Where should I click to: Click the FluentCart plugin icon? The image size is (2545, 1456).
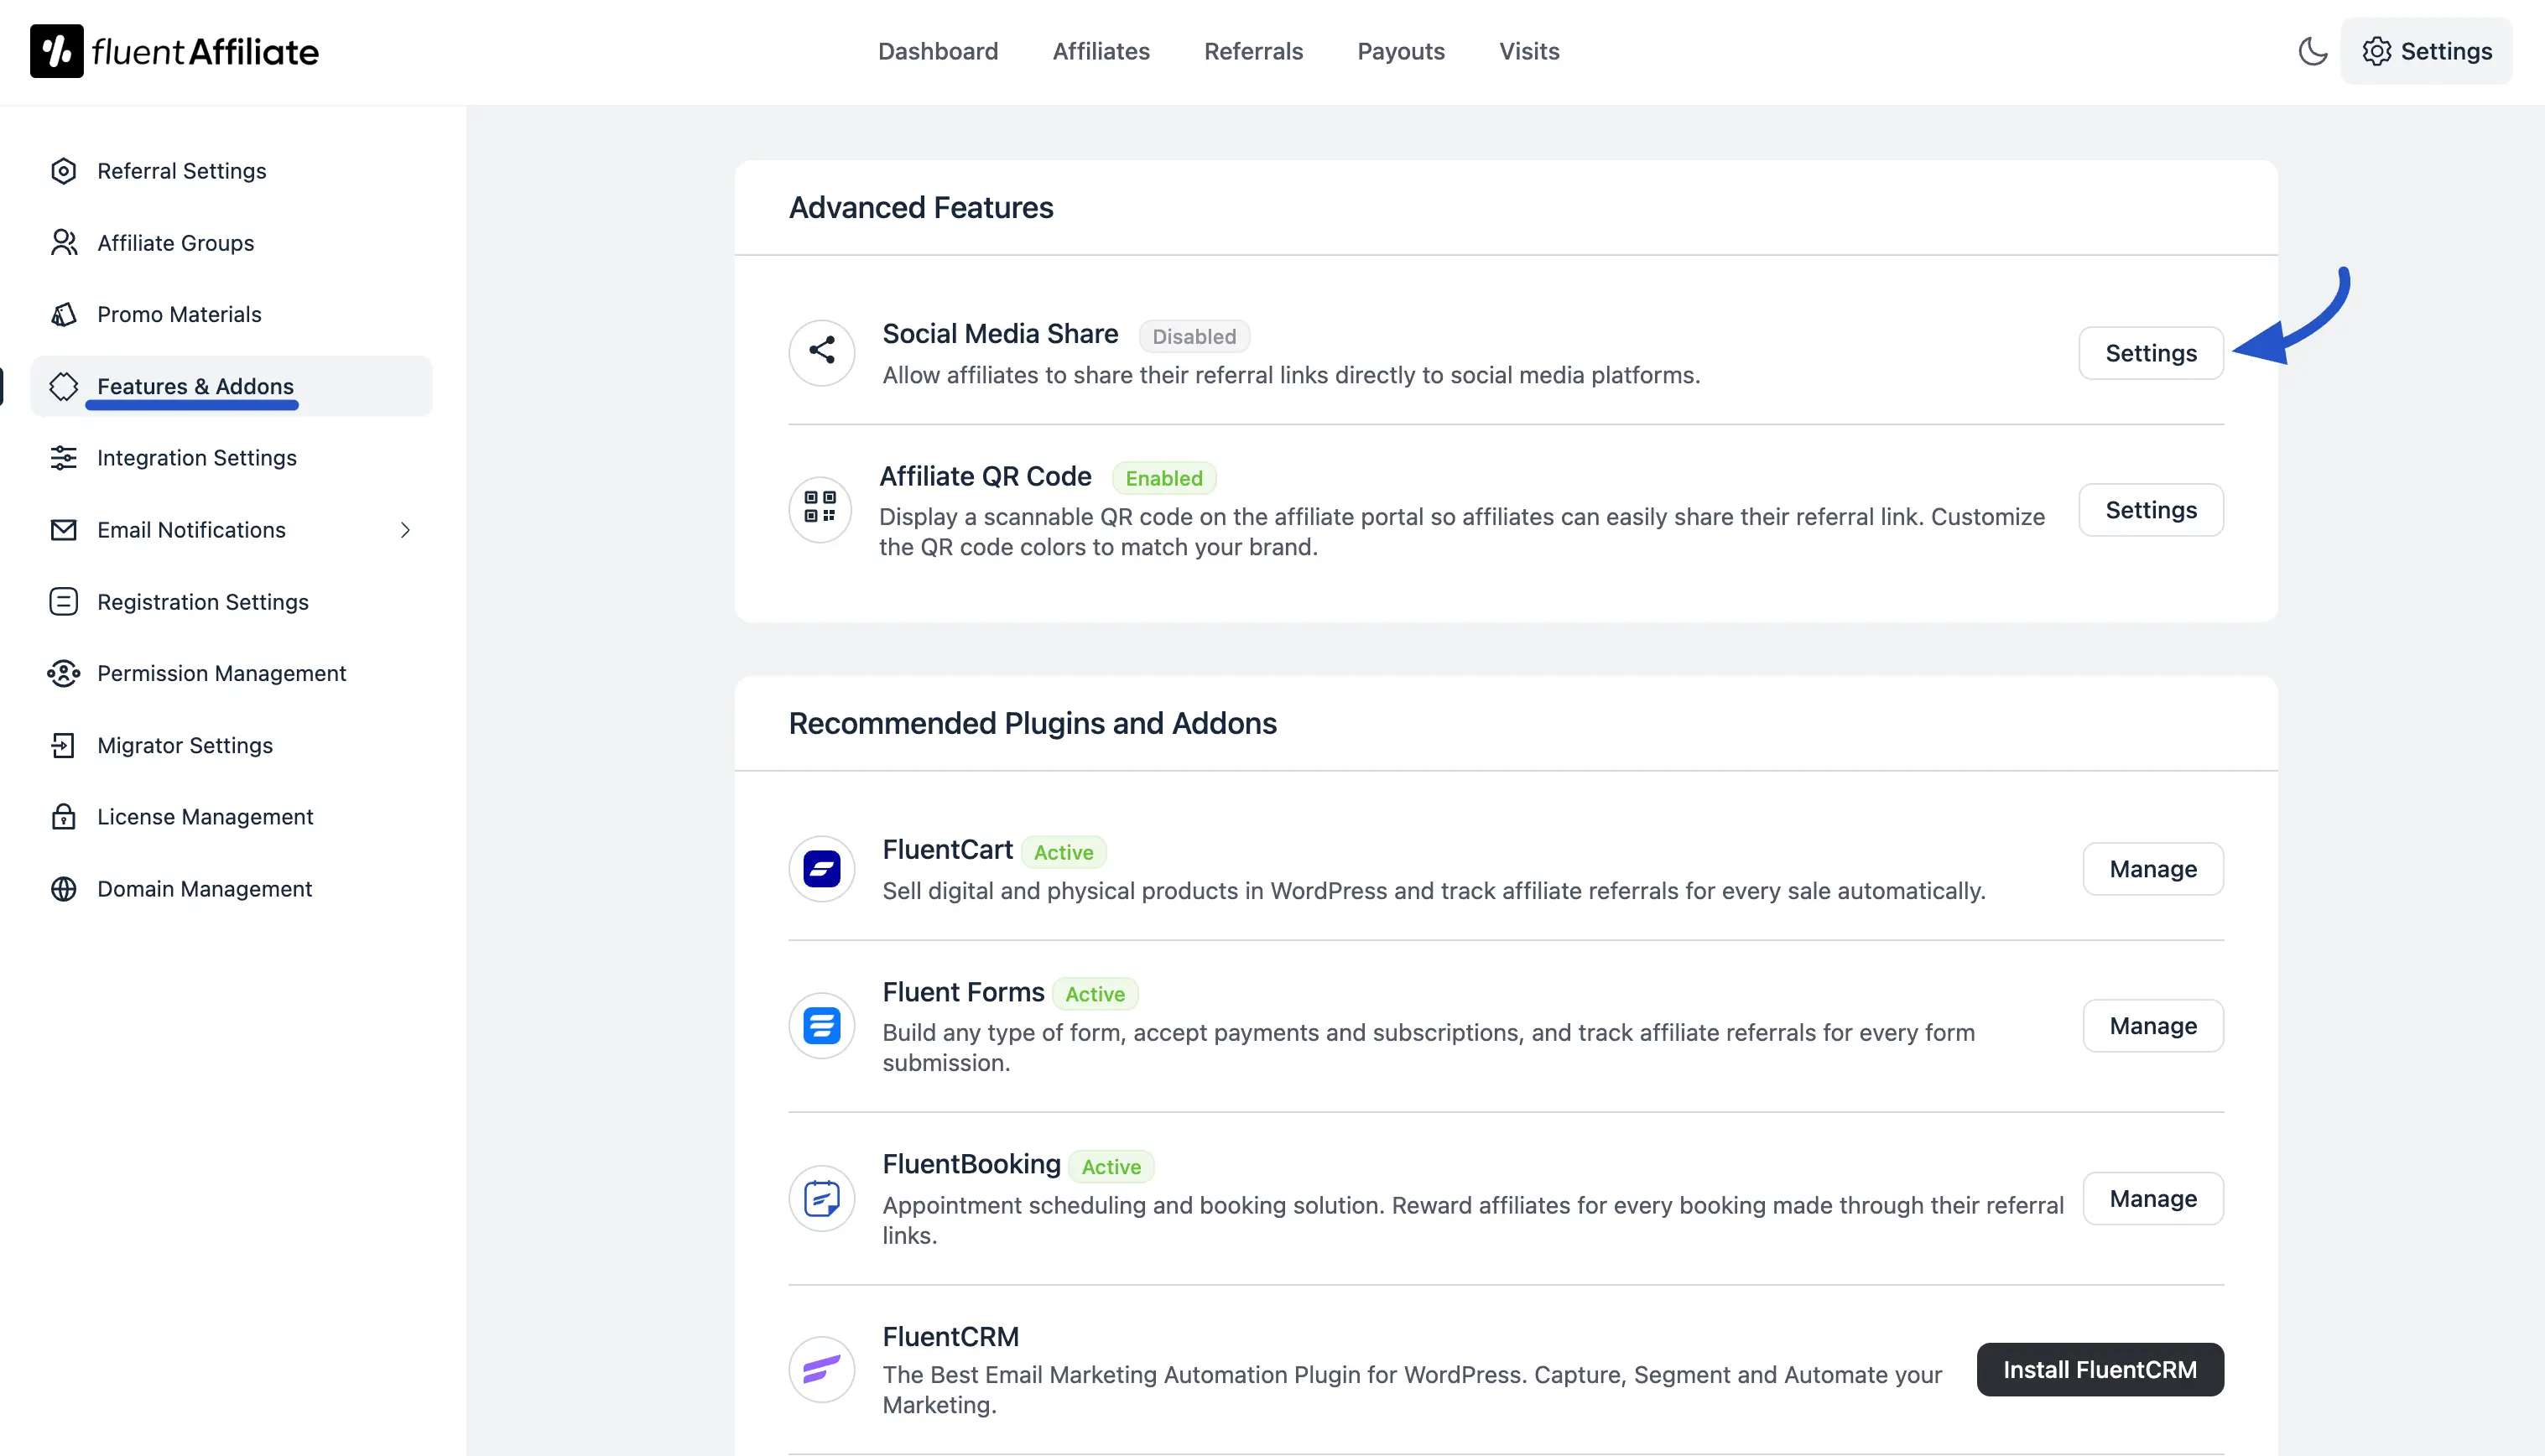[x=821, y=868]
